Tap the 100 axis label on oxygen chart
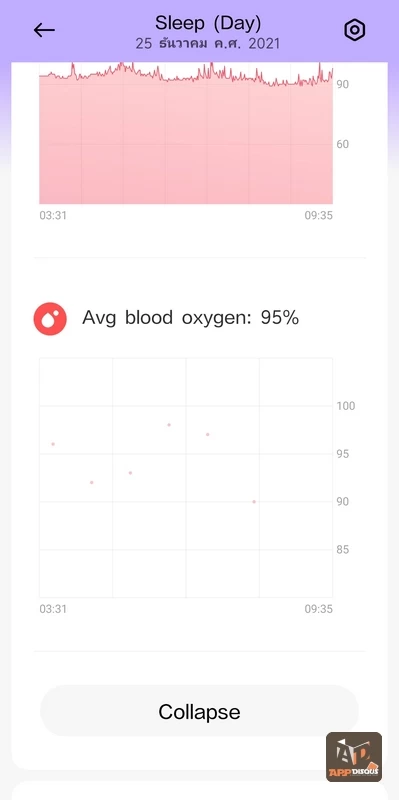This screenshot has height=800, width=399. 346,406
